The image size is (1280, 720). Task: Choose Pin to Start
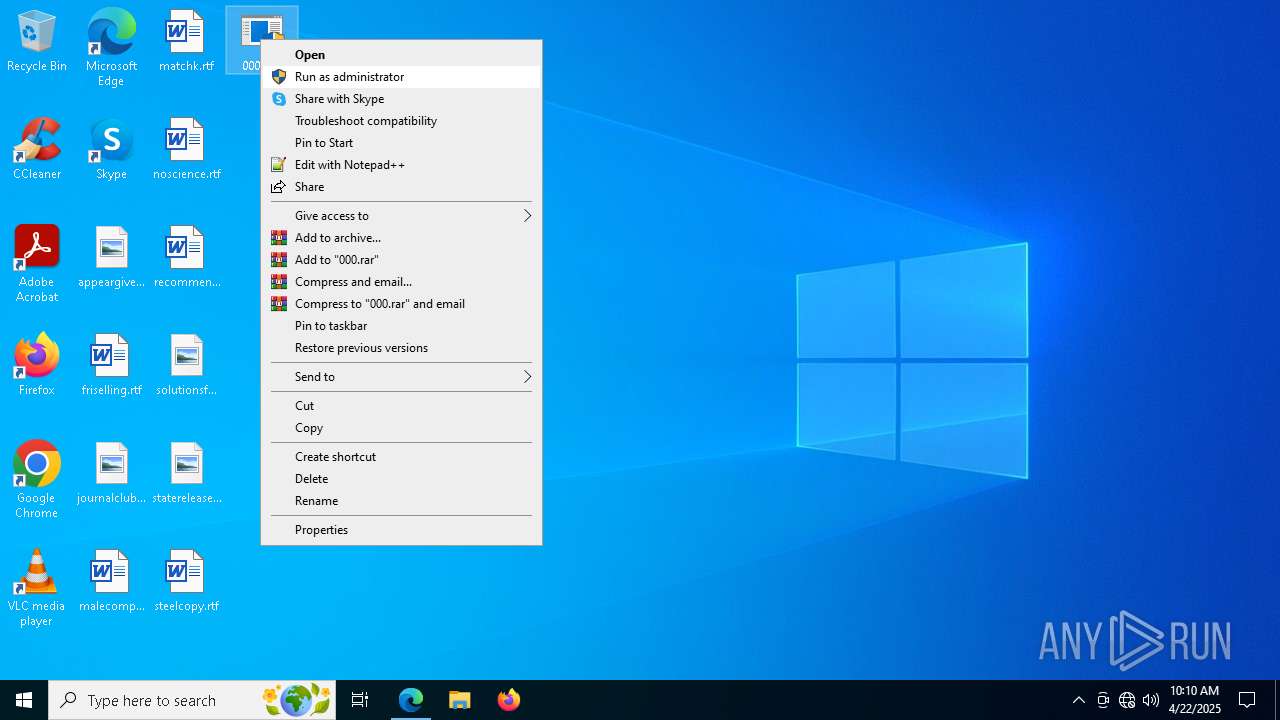pos(401,143)
